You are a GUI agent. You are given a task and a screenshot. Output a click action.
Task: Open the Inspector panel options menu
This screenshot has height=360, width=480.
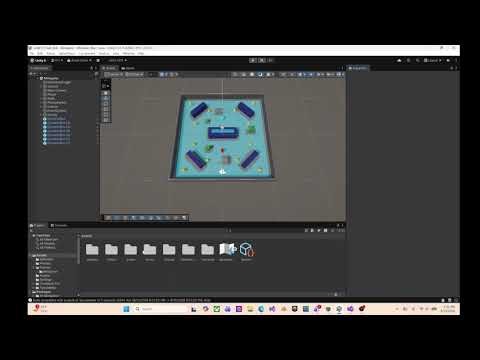456,68
